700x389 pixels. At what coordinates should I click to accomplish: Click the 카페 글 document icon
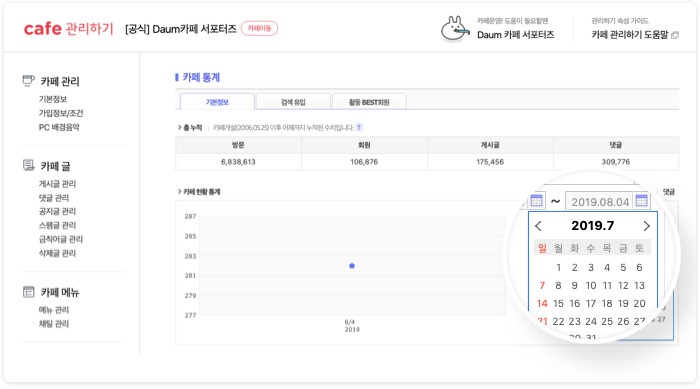coord(28,165)
